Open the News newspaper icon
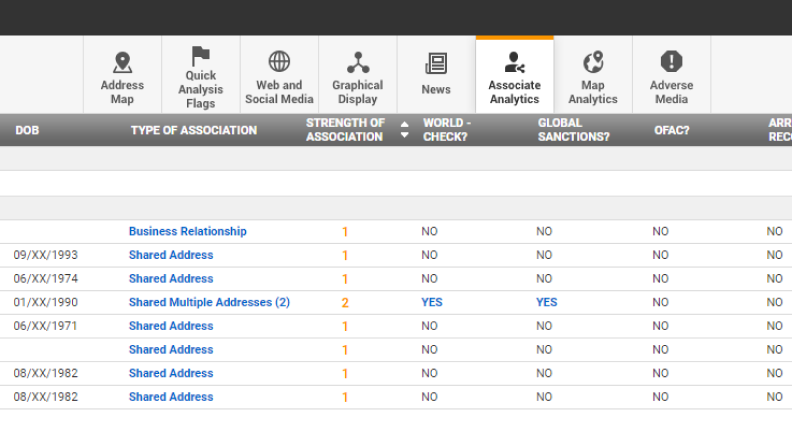The width and height of the screenshot is (792, 446). point(436,64)
